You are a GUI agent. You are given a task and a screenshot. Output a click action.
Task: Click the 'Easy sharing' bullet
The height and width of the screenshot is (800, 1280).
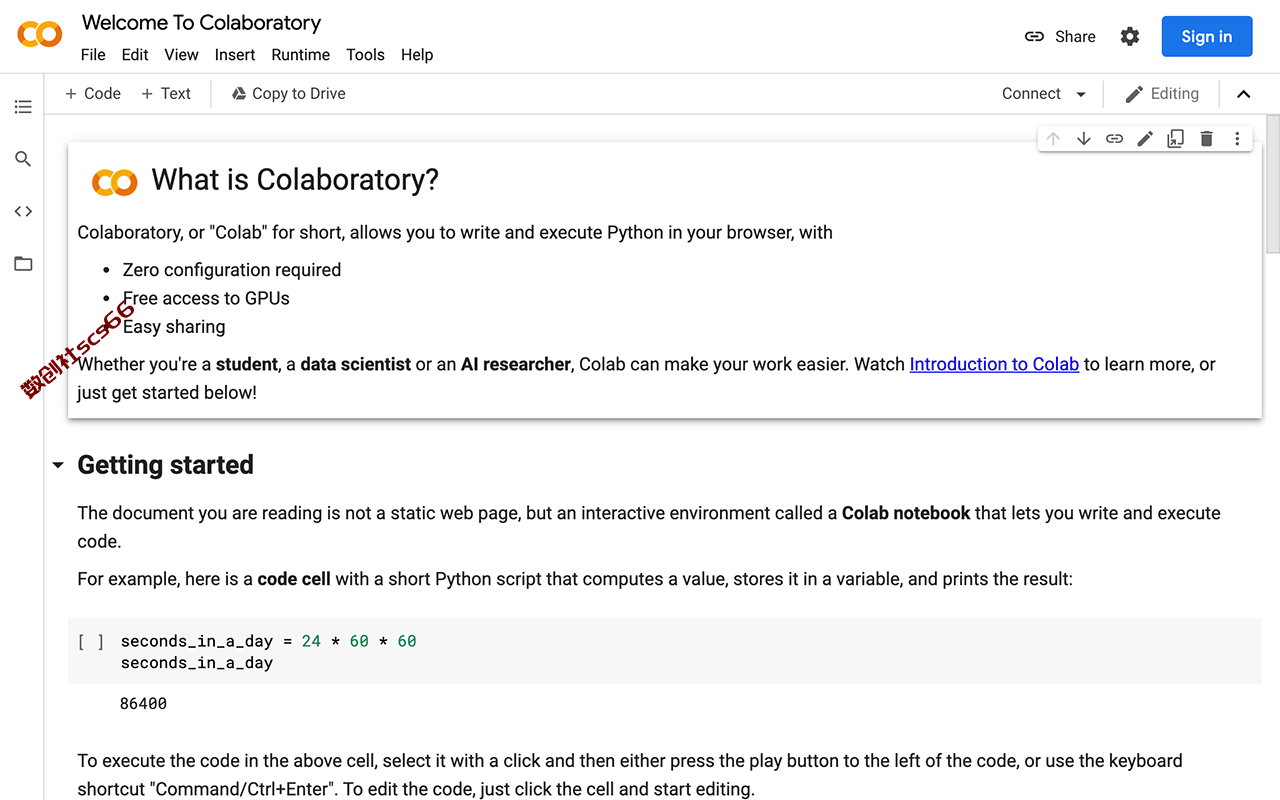click(x=174, y=327)
